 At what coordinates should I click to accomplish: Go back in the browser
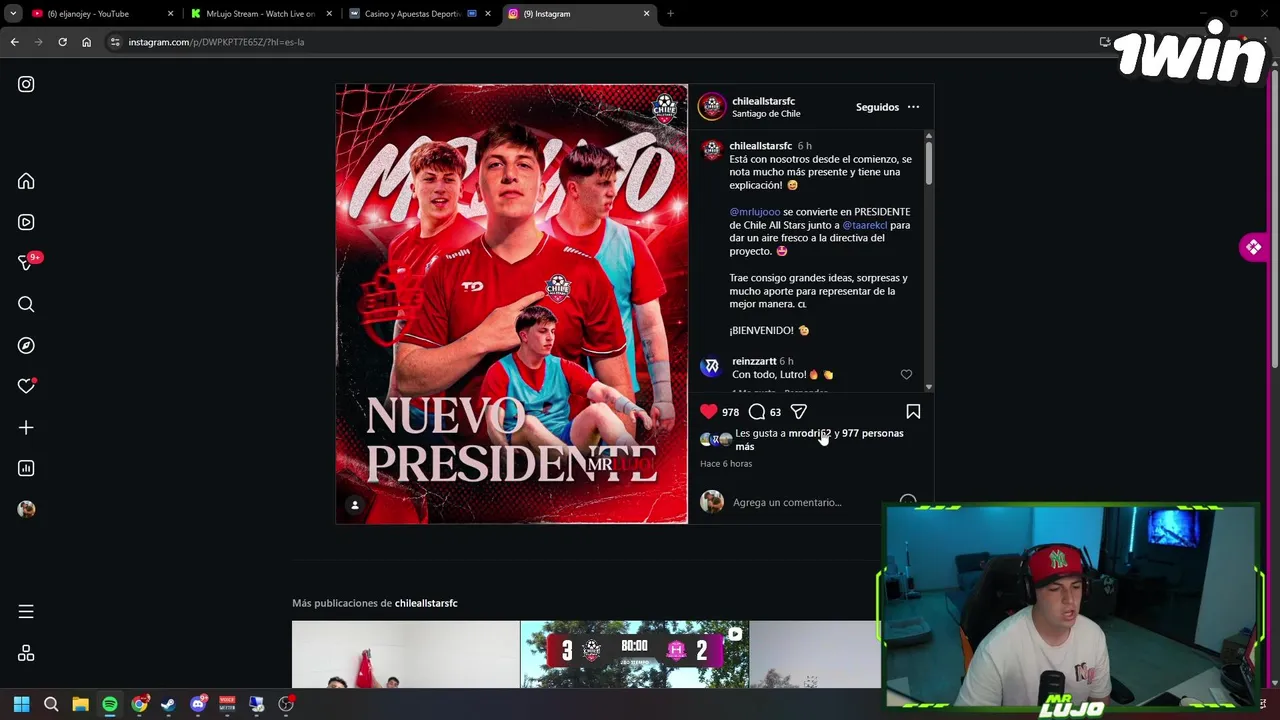click(x=14, y=42)
